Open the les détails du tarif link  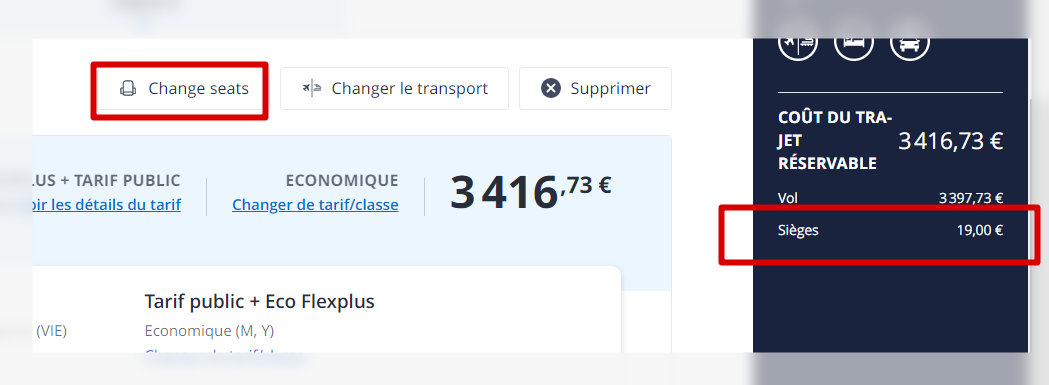click(x=106, y=204)
